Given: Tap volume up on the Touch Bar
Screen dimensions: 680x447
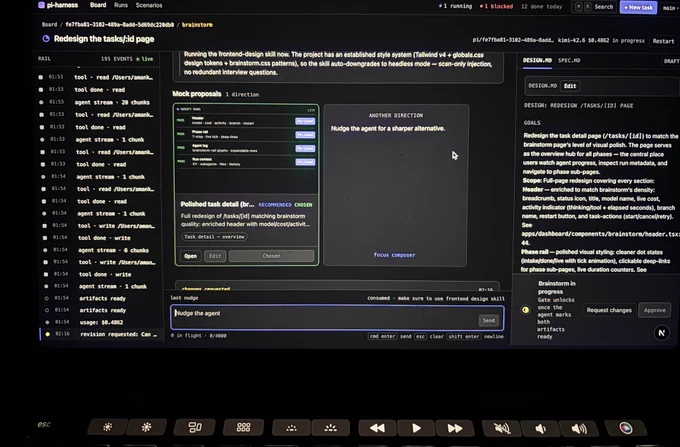Looking at the screenshot, I should coord(579,429).
